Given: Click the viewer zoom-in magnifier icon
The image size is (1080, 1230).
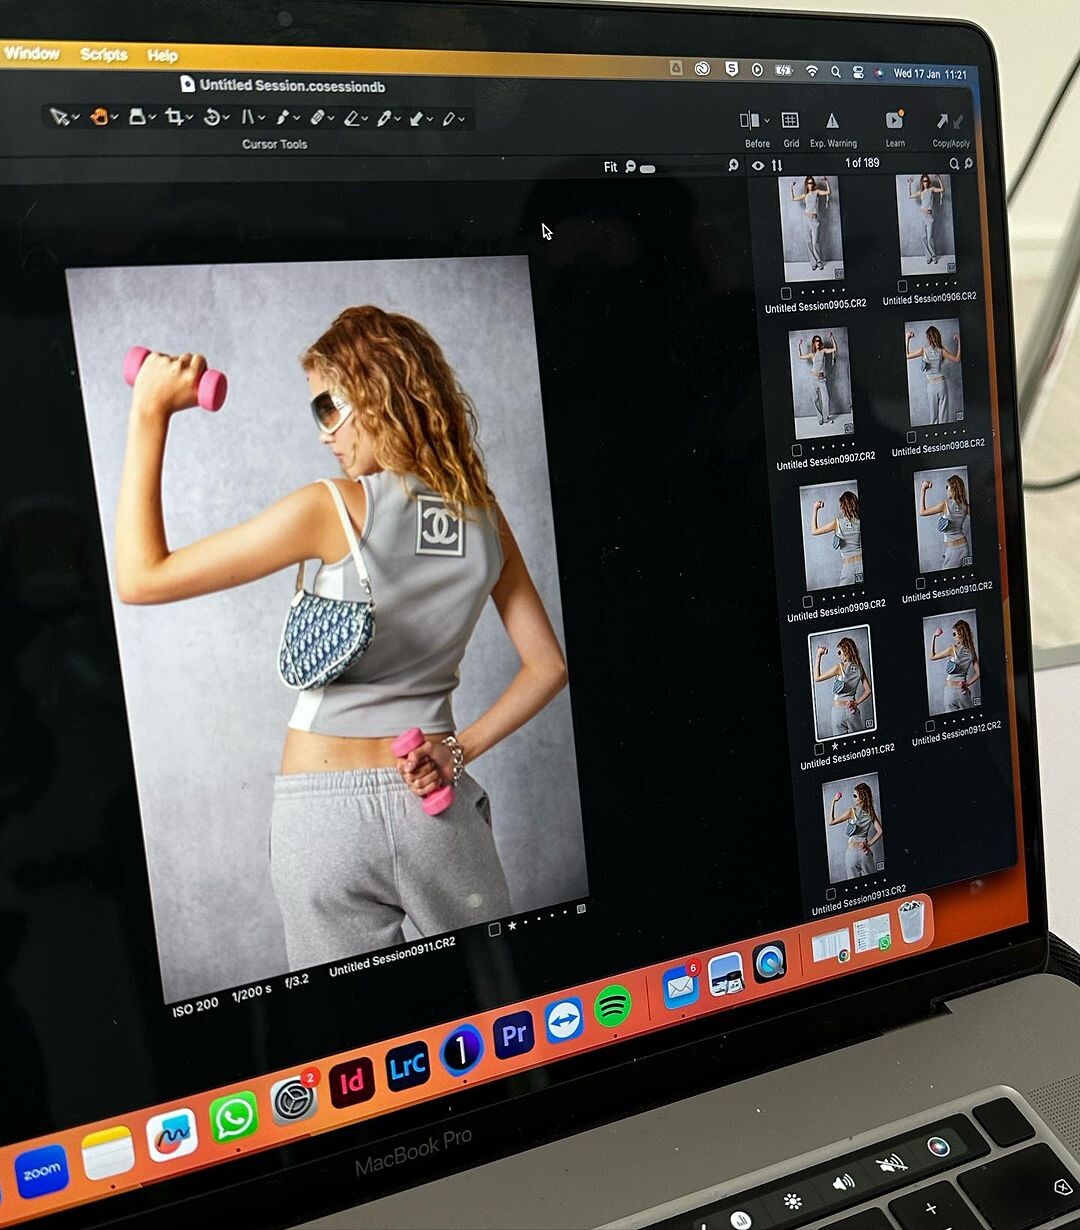Looking at the screenshot, I should 733,166.
